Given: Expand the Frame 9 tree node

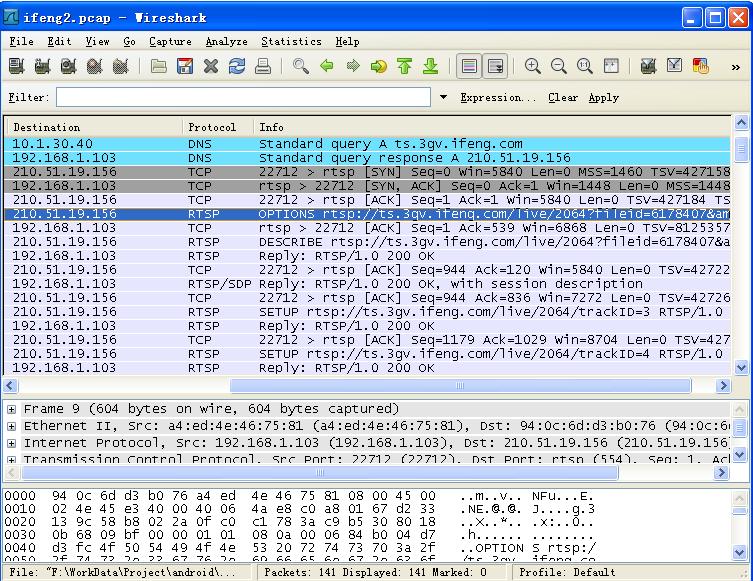Looking at the screenshot, I should (x=12, y=409).
